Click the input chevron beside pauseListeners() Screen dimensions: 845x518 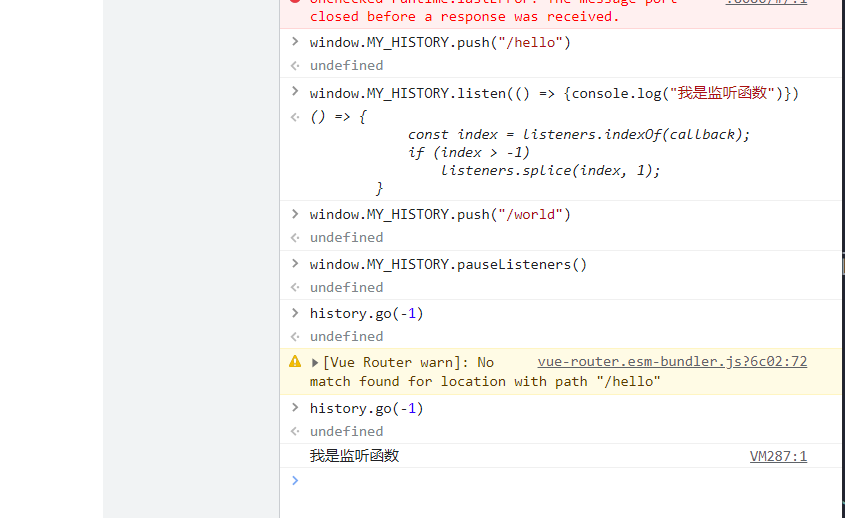click(x=294, y=264)
